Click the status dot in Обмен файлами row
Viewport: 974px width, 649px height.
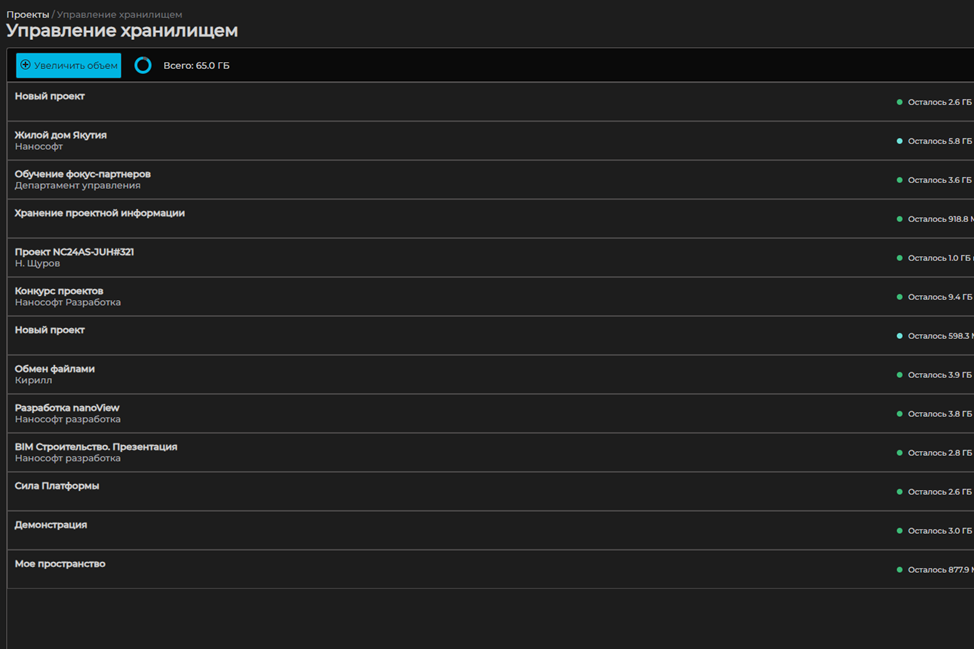click(x=900, y=375)
